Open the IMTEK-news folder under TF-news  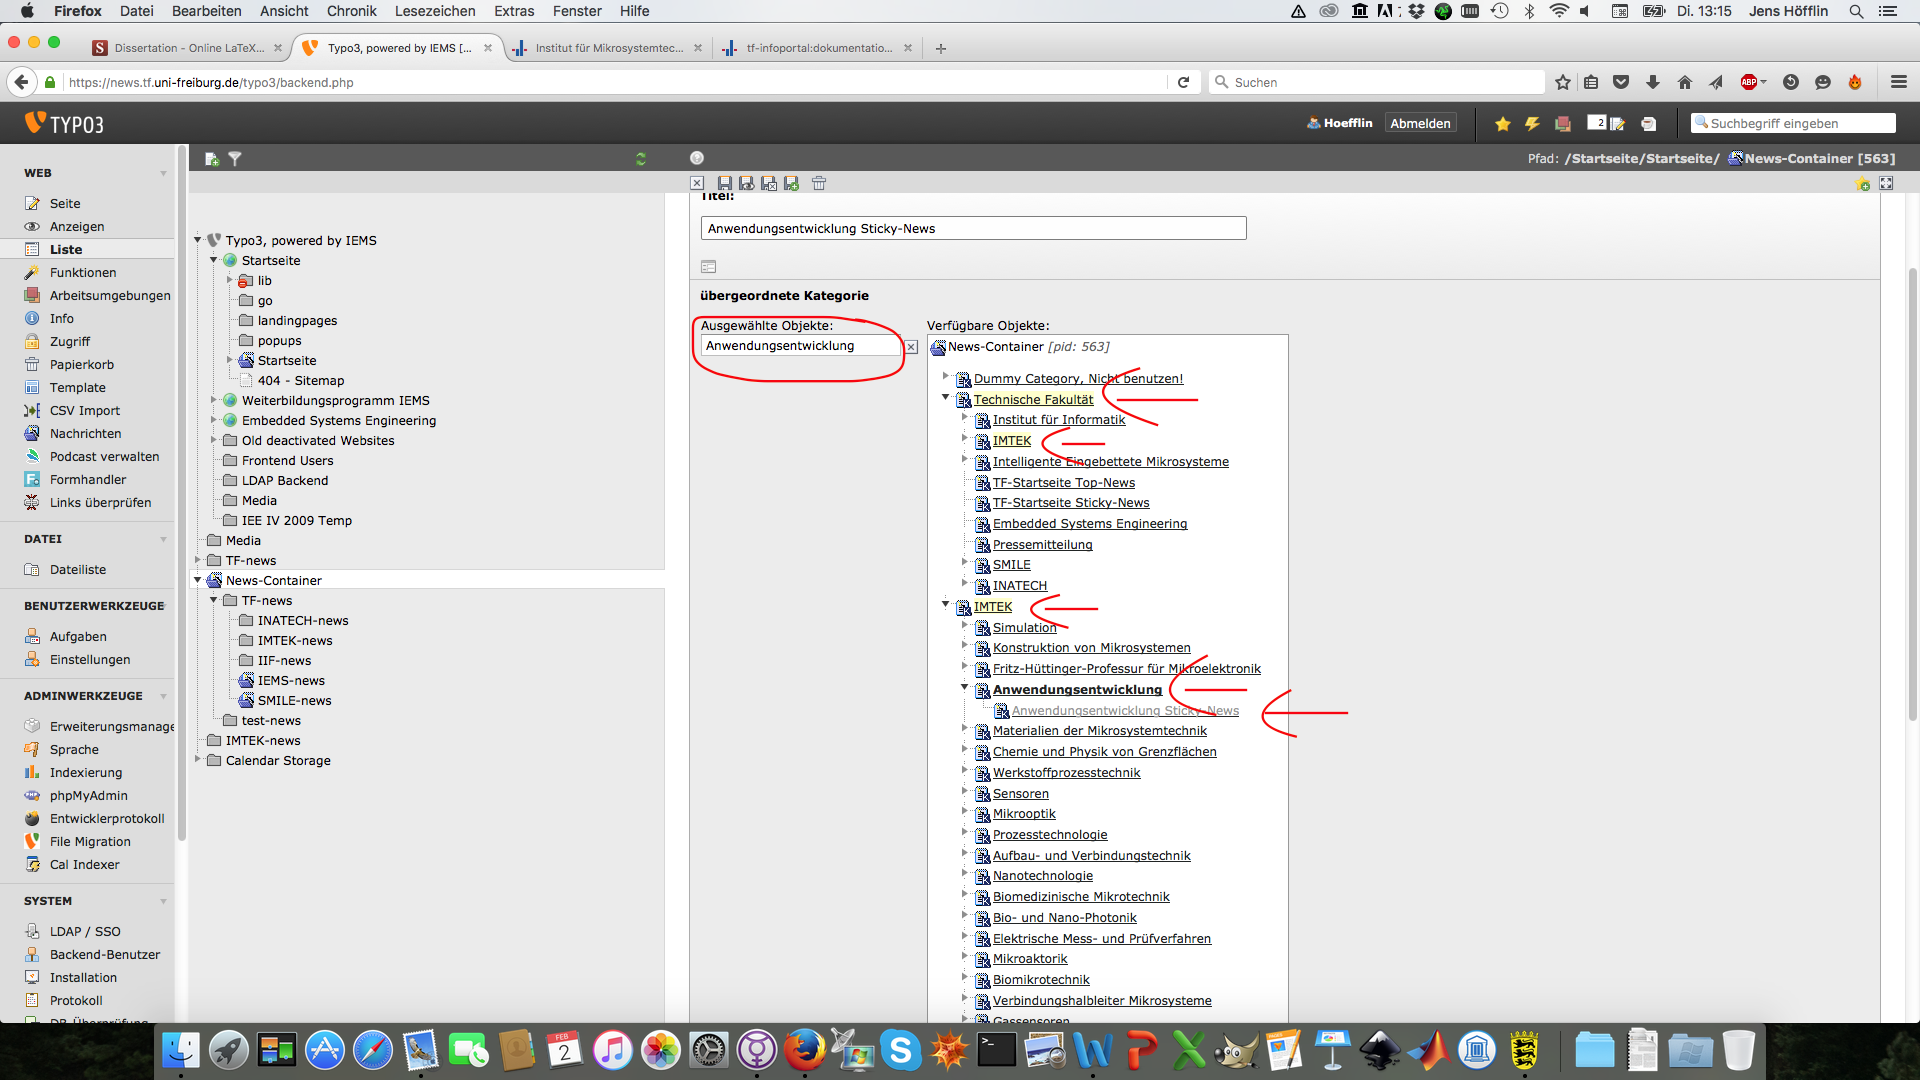[x=295, y=641]
